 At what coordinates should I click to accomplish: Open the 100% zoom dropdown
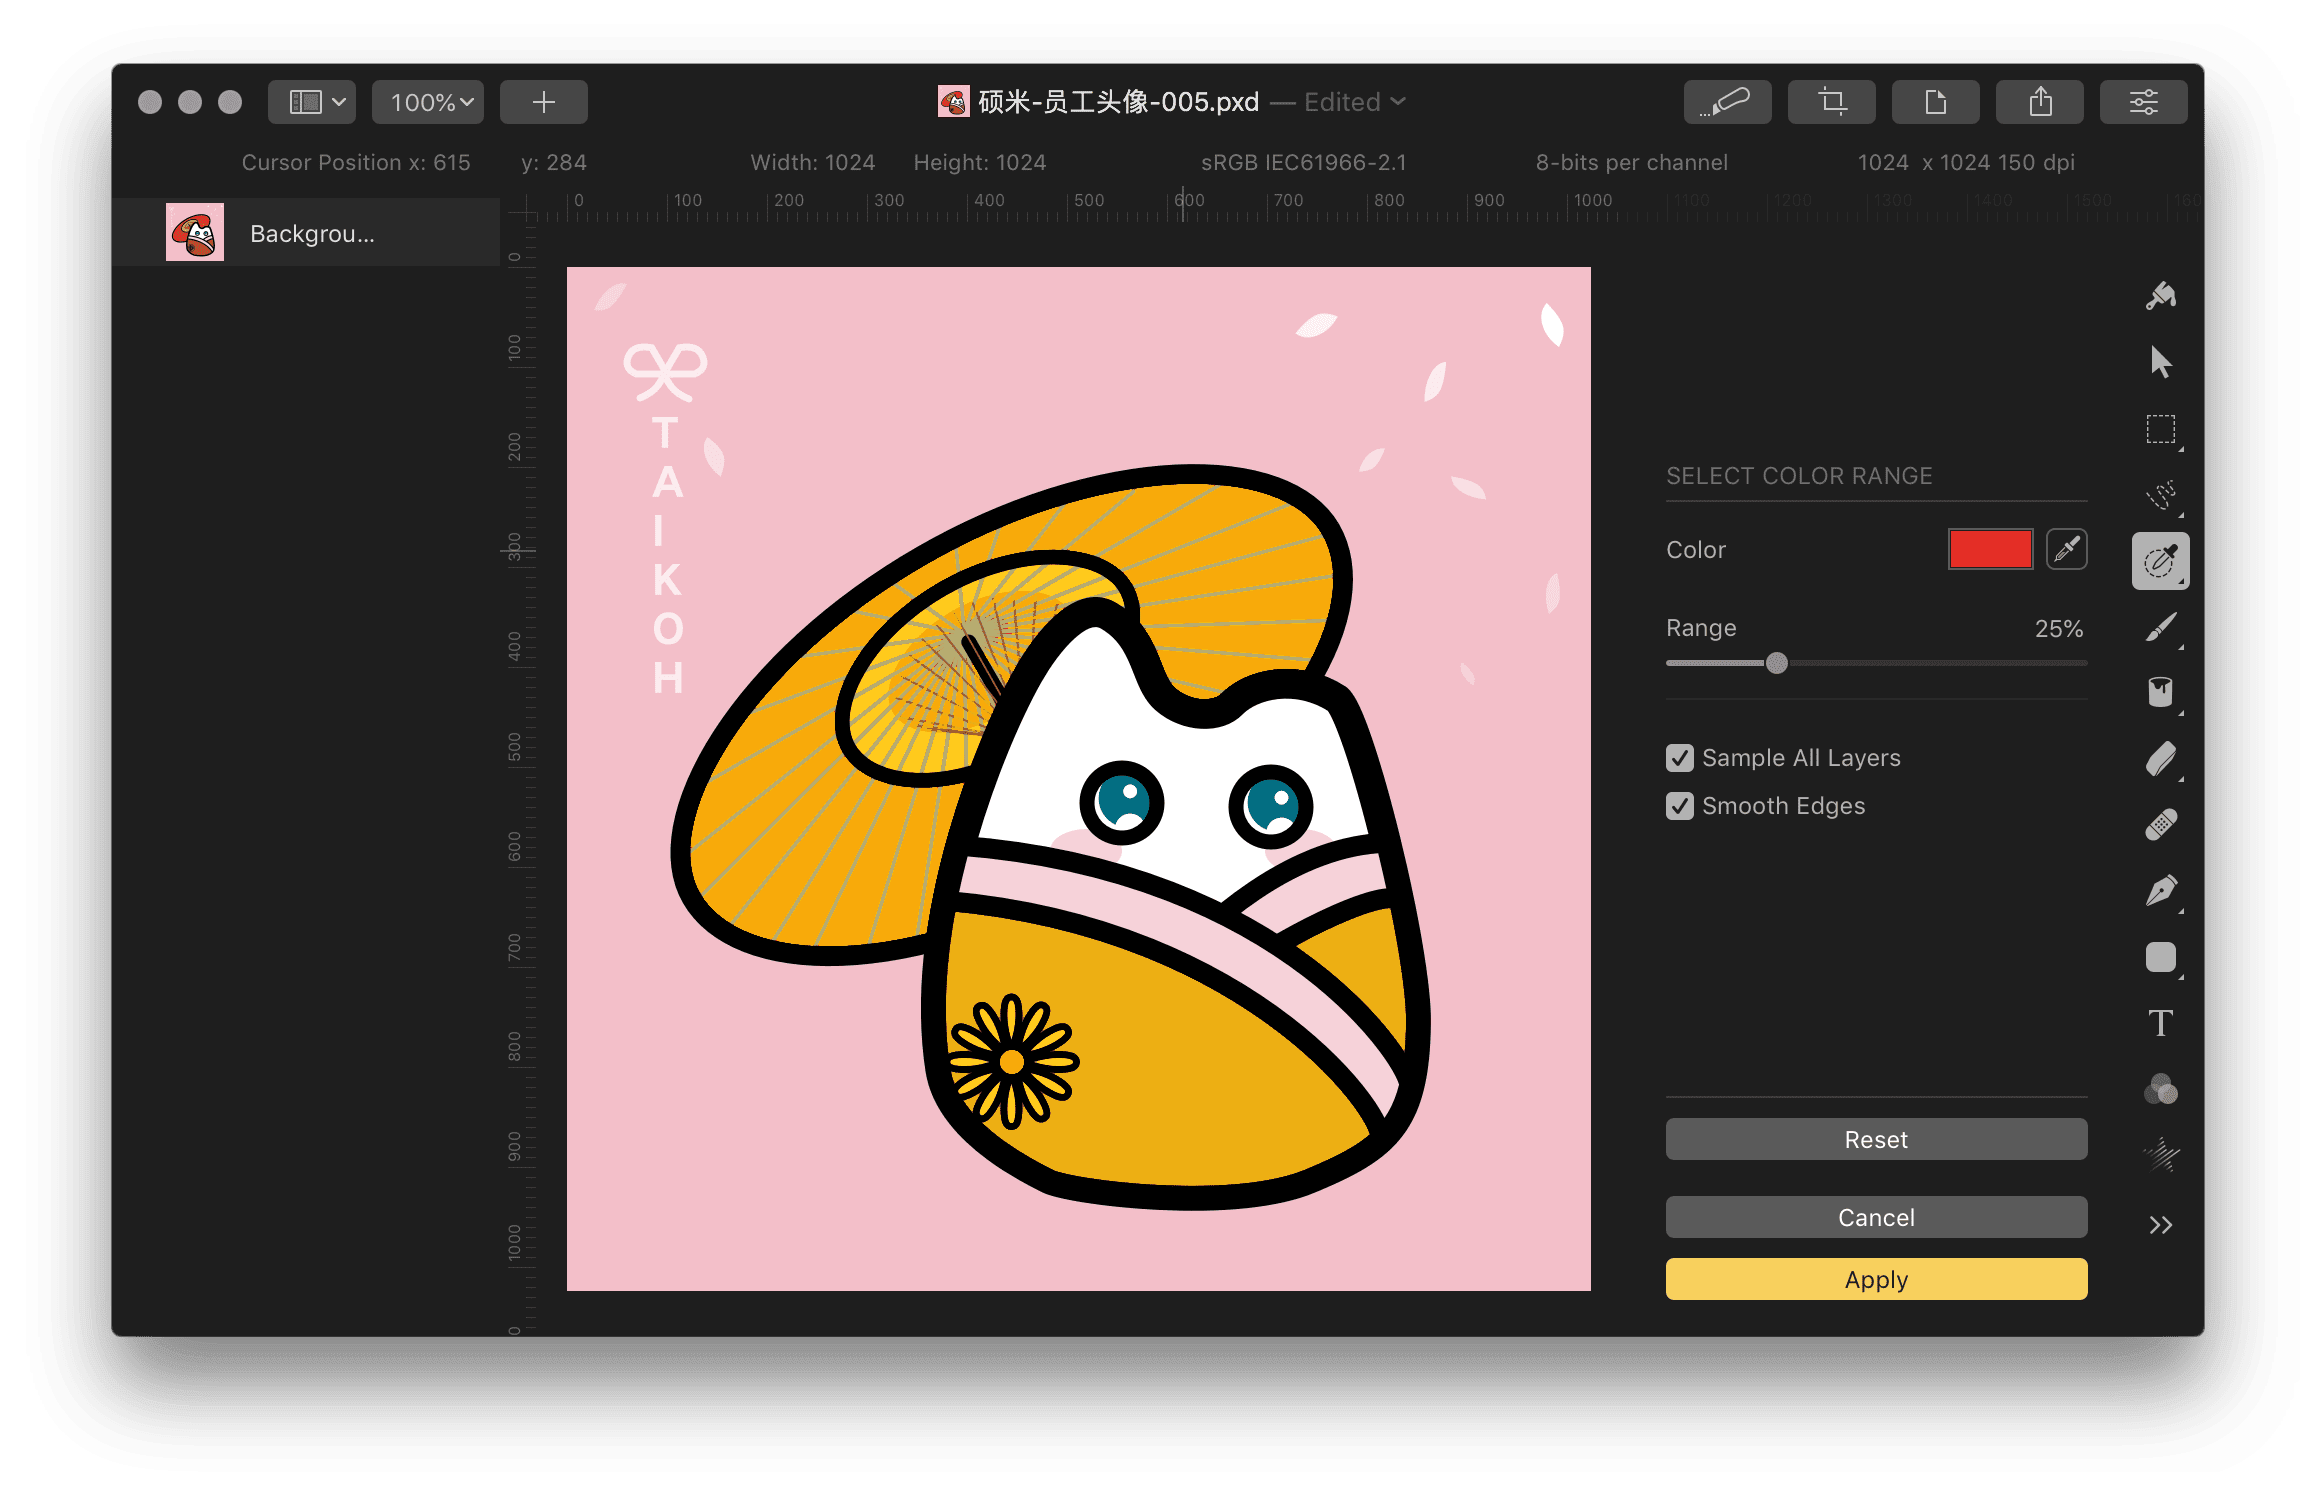(x=428, y=102)
